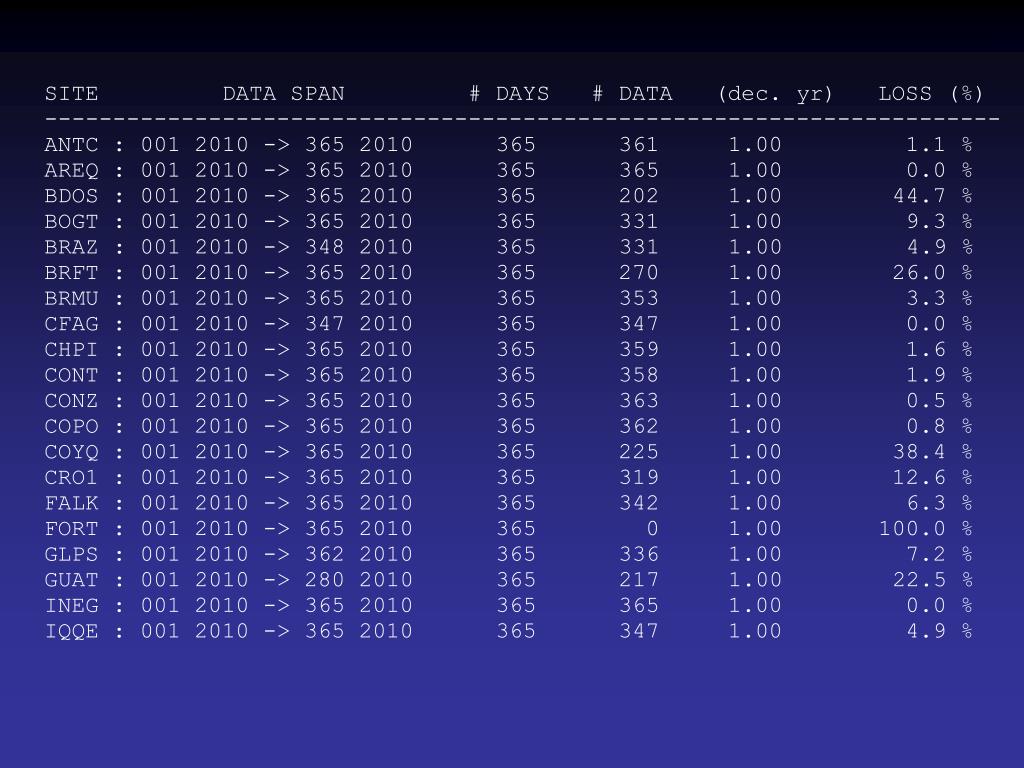Viewport: 1024px width, 768px height.
Task: Click the 9.3 % loss value for BOGT
Action: pos(940,221)
